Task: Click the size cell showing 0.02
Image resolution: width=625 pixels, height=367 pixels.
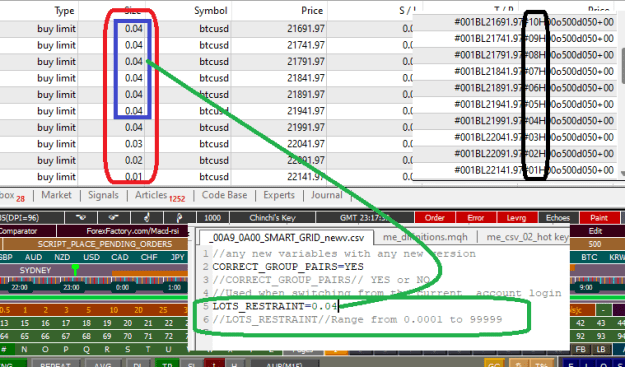Action: (134, 160)
